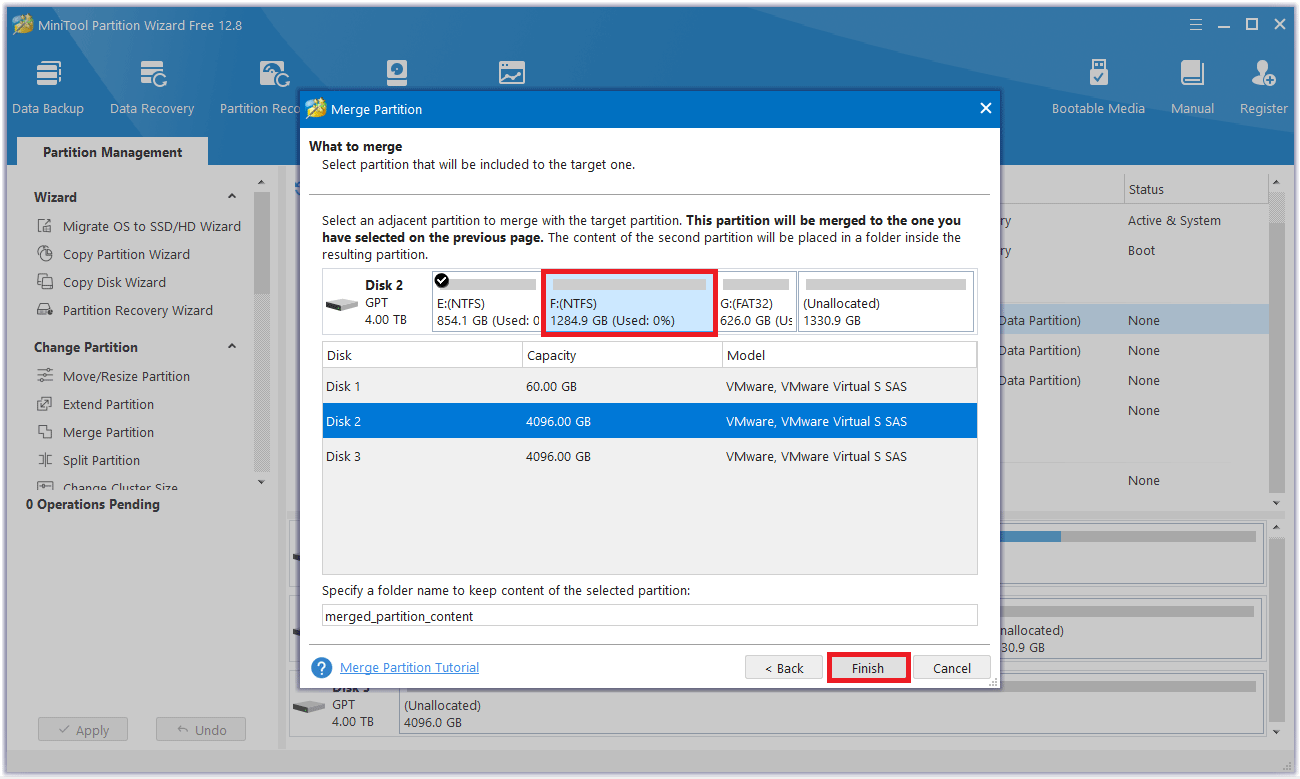Close the Merge Partition dialog
The image size is (1300, 779).
click(985, 109)
